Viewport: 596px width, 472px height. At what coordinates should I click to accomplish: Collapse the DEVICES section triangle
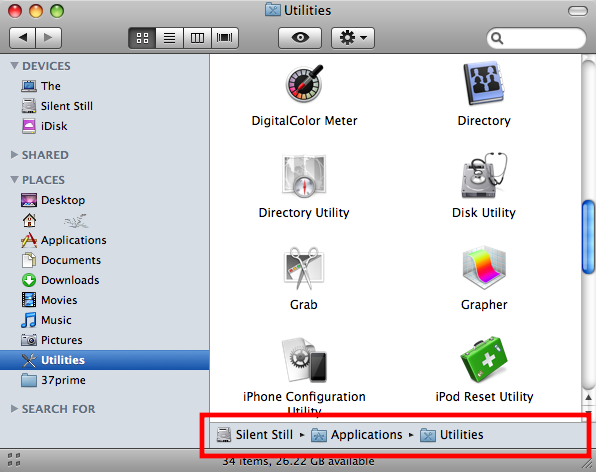[x=14, y=66]
